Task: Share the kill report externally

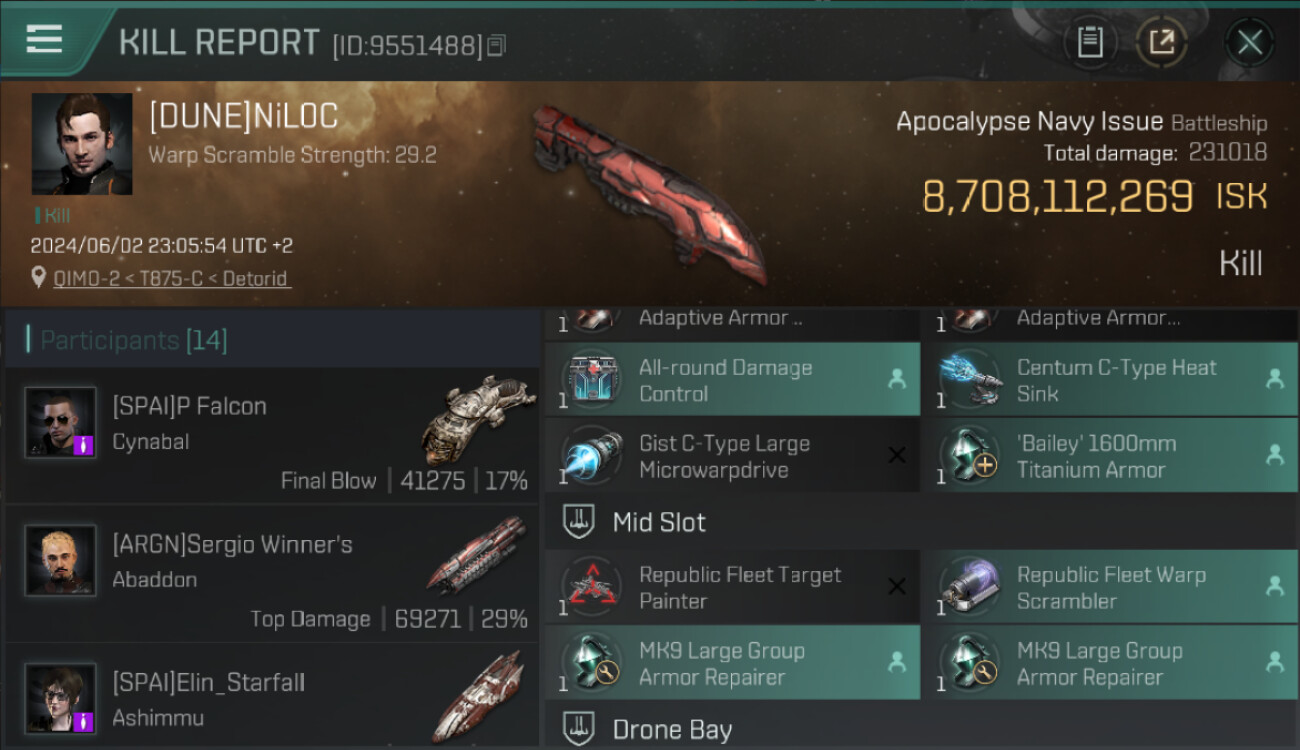Action: (x=1162, y=42)
